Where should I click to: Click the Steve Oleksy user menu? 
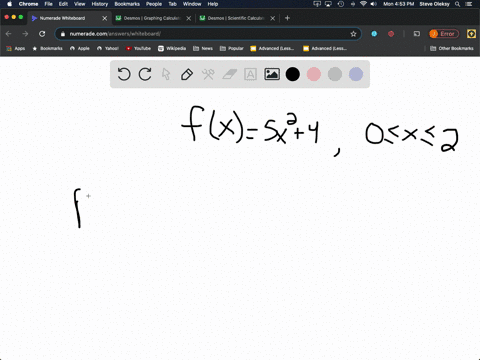coord(434,4)
